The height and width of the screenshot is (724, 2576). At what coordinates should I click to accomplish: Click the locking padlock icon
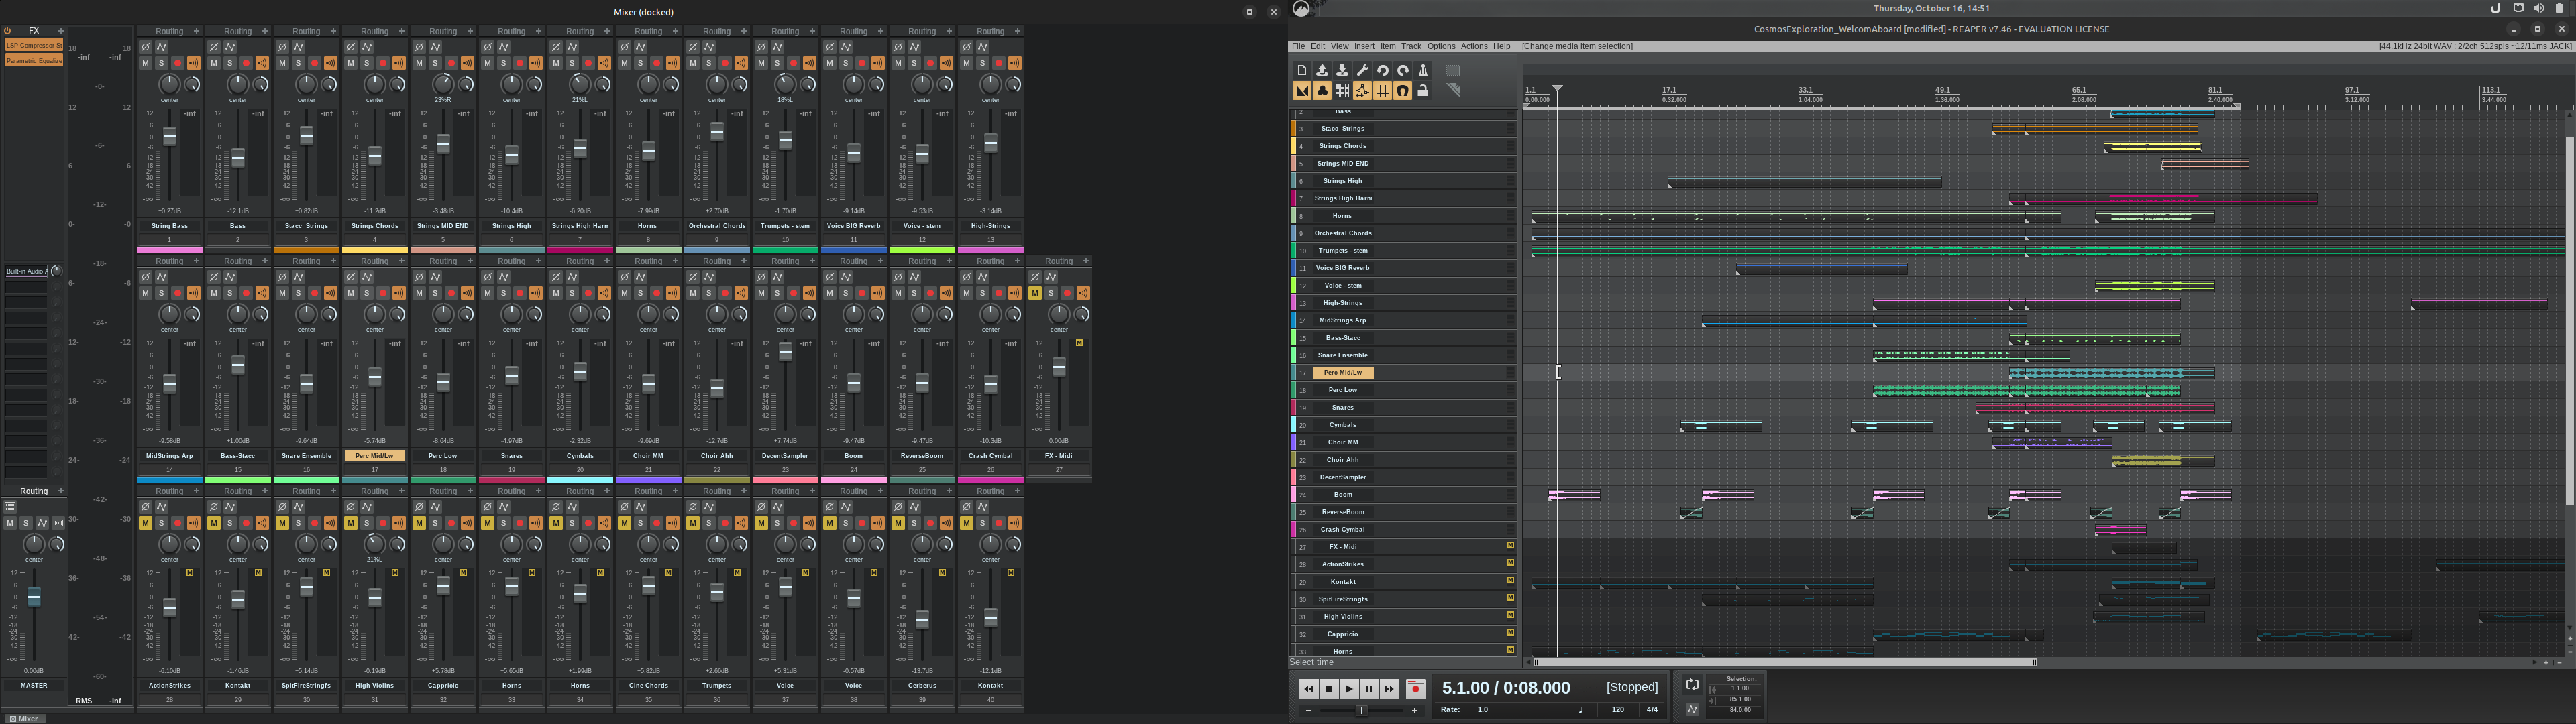click(1423, 91)
